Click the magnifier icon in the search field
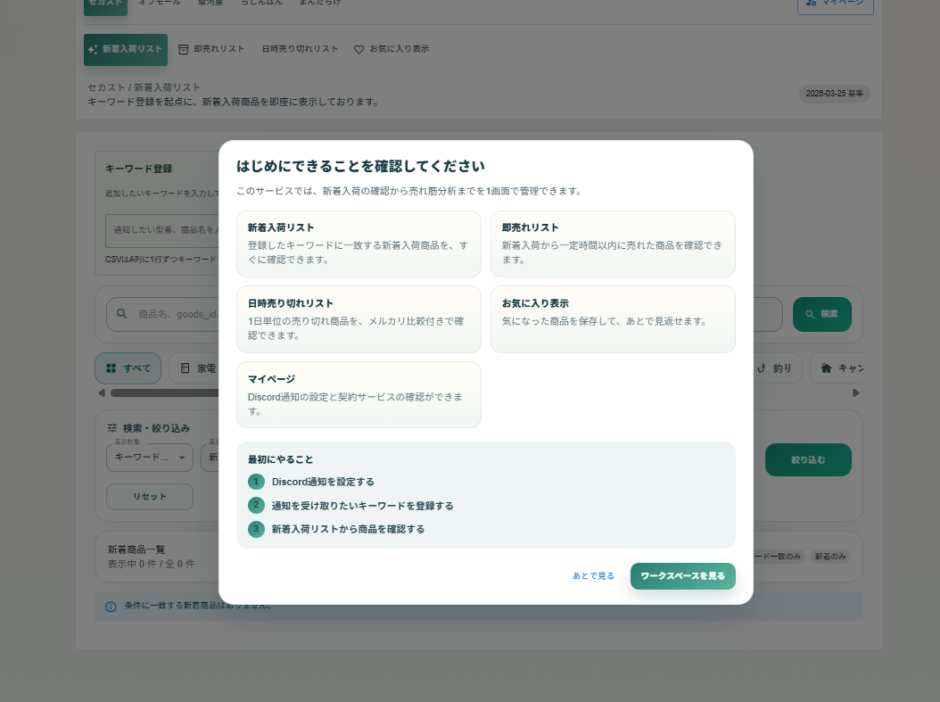Image resolution: width=940 pixels, height=702 pixels. [122, 314]
